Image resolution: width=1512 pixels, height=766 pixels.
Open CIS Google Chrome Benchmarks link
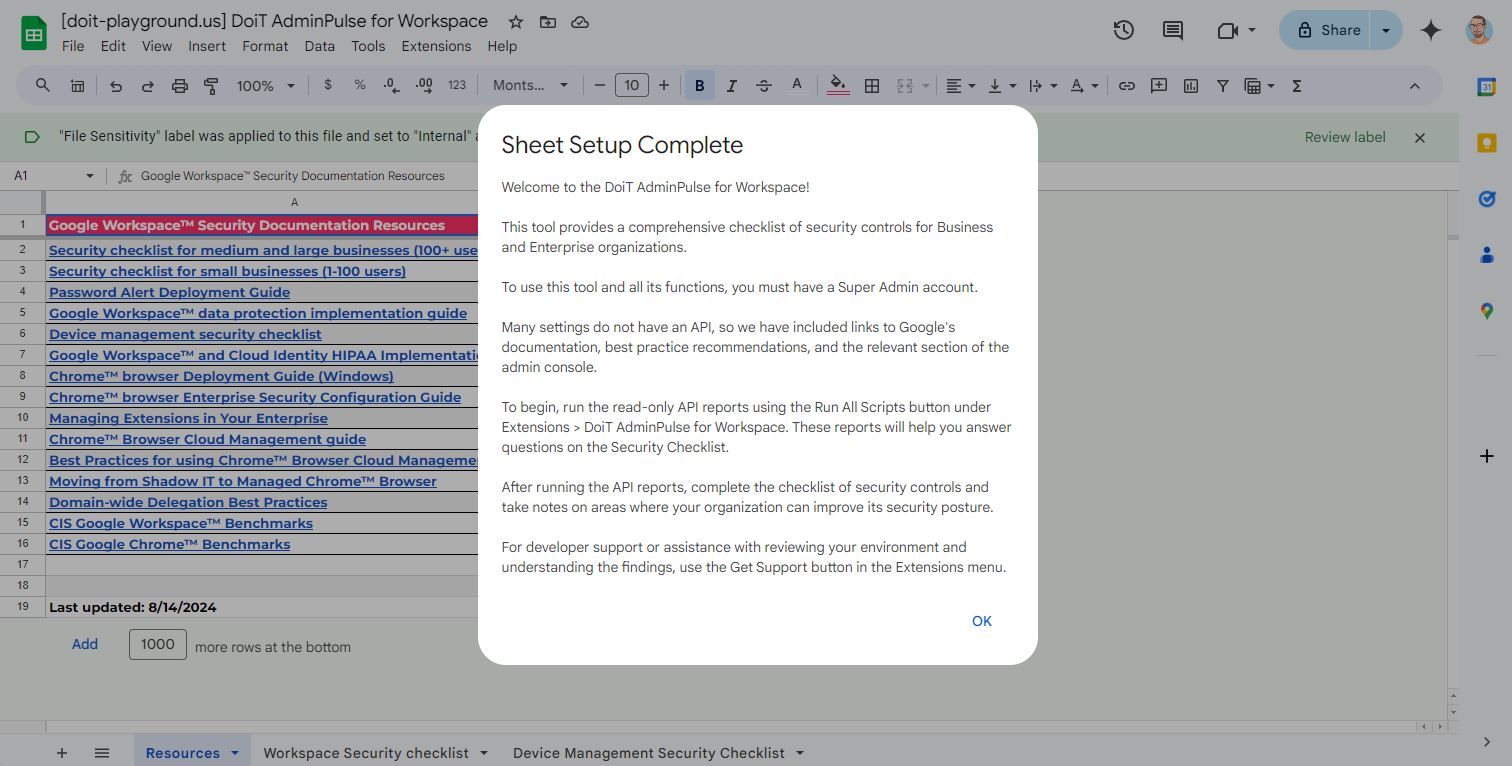[169, 544]
